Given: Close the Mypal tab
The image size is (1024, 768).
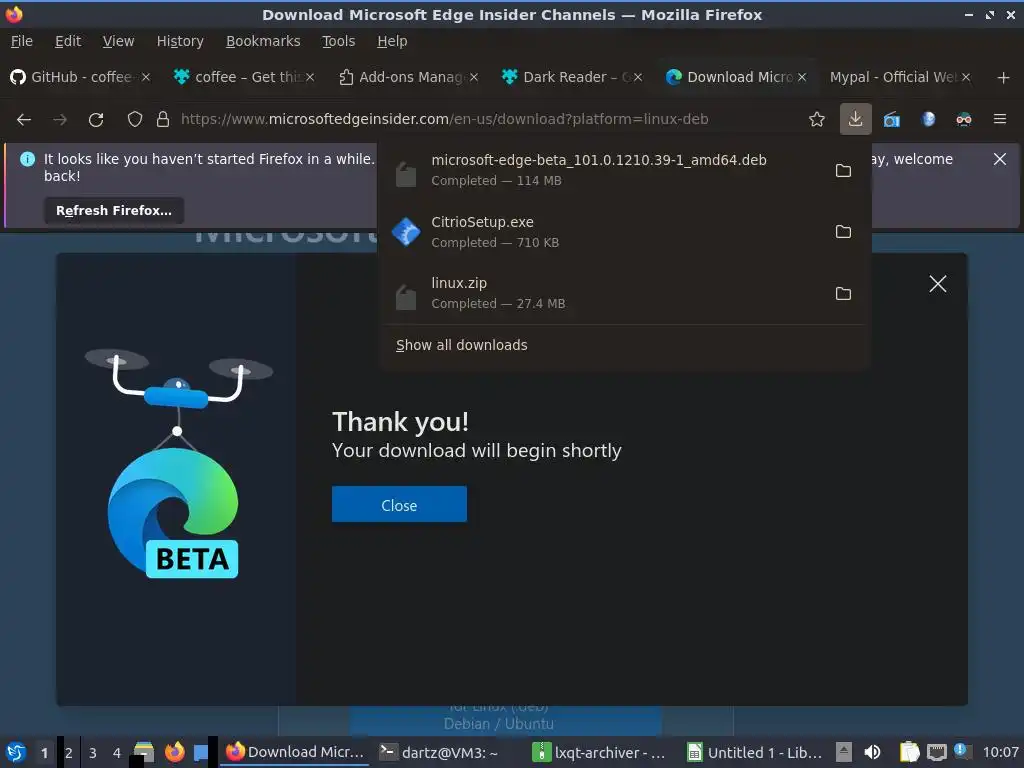Looking at the screenshot, I should 966,77.
